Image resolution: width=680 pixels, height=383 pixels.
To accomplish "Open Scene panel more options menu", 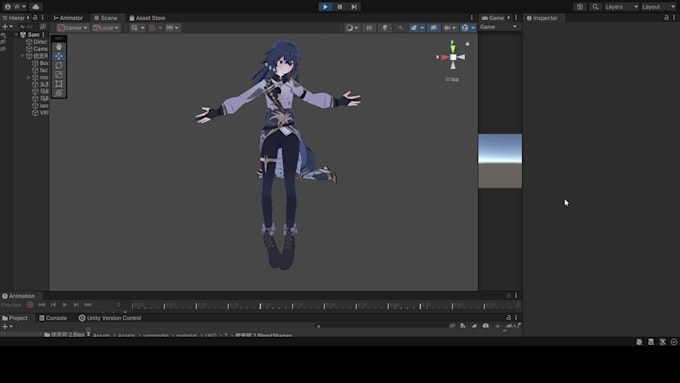I will tap(472, 18).
